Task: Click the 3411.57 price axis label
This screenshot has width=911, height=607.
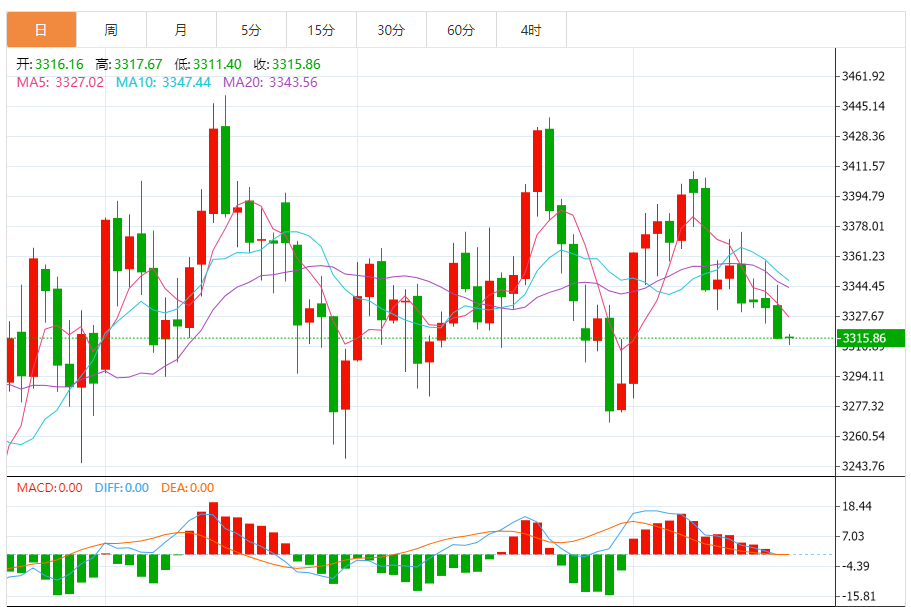Action: coord(863,166)
